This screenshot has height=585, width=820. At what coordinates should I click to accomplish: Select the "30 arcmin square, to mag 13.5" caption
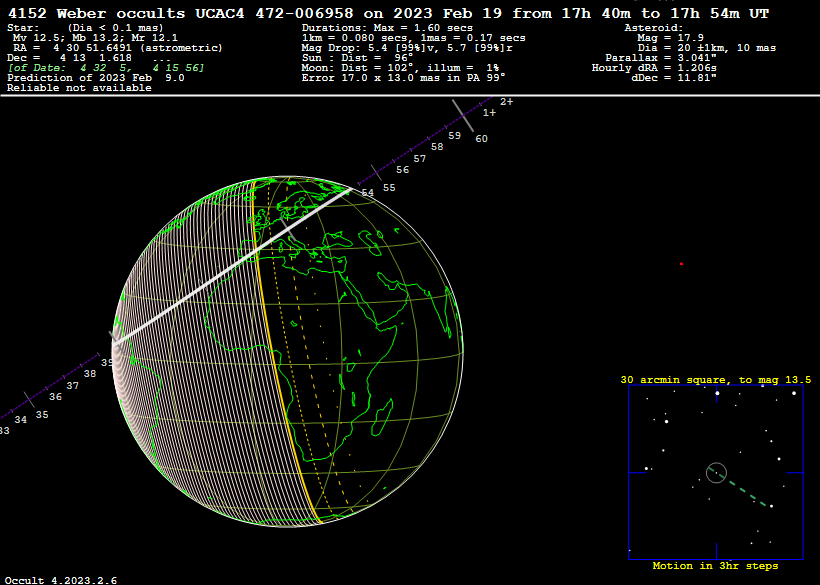click(715, 380)
